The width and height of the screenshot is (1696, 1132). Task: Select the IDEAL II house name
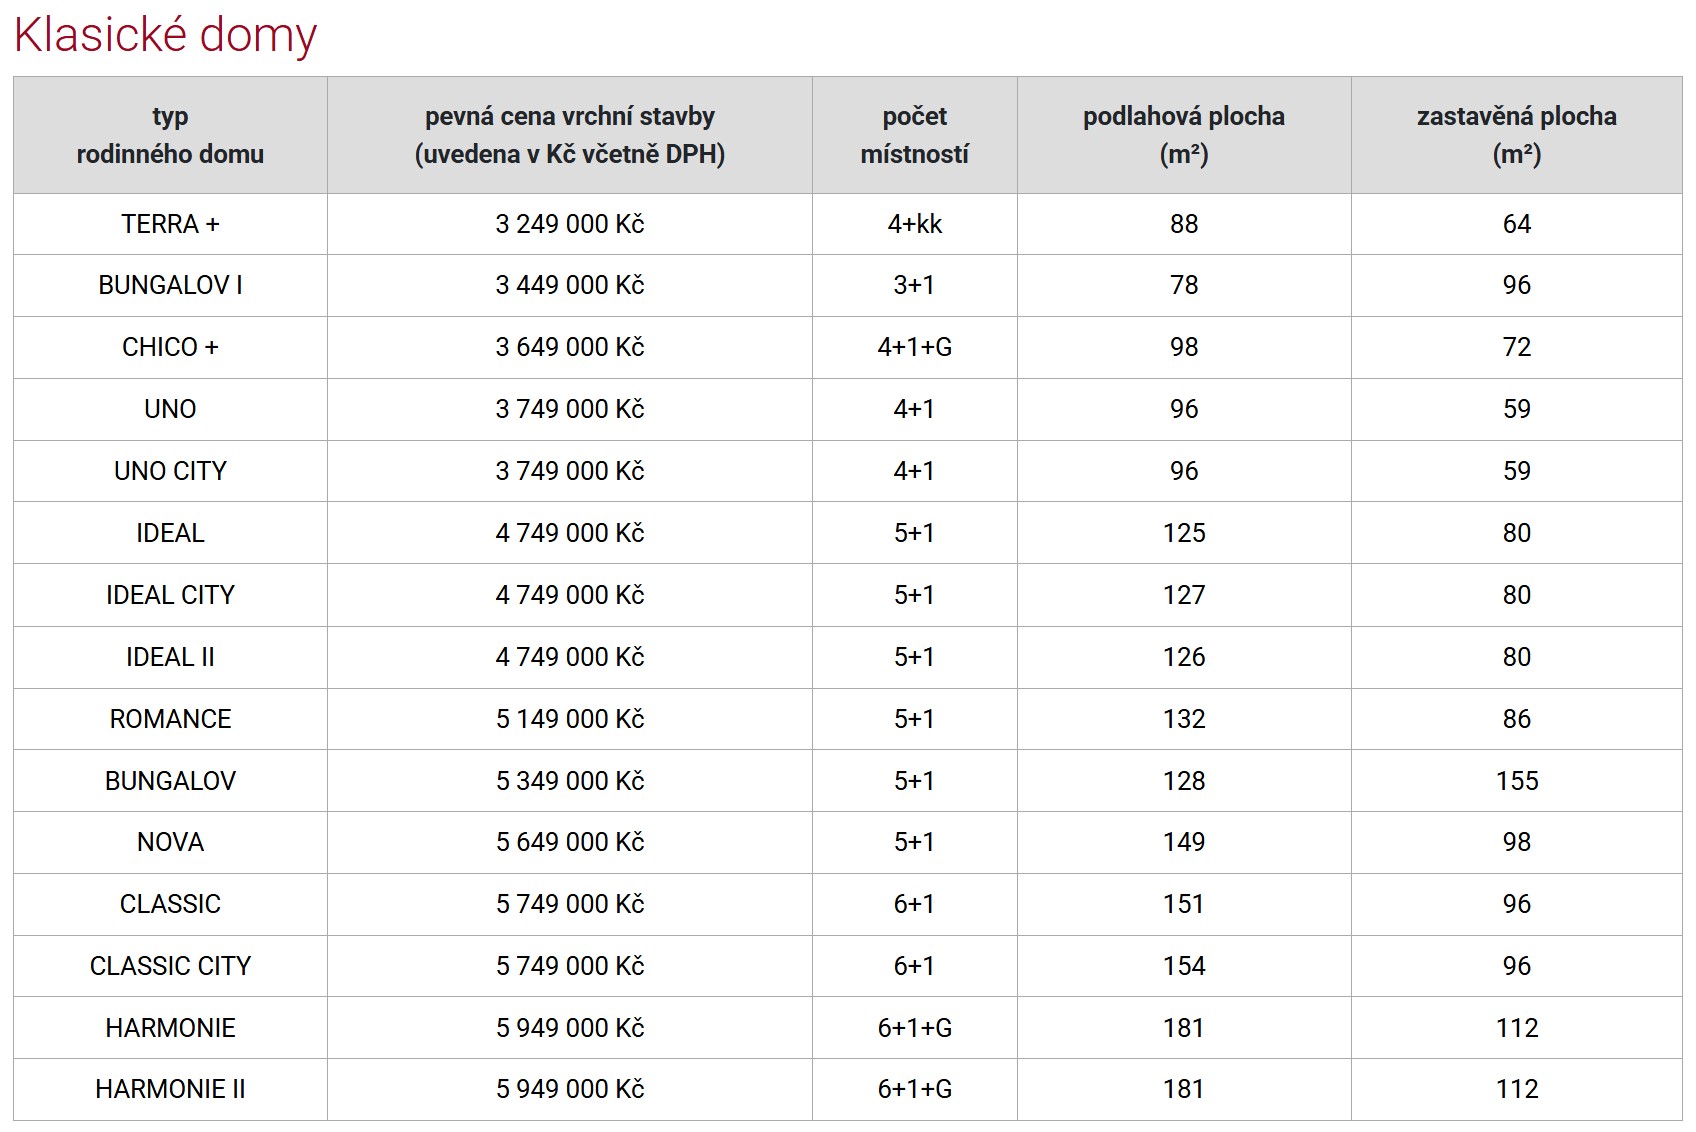coord(170,657)
